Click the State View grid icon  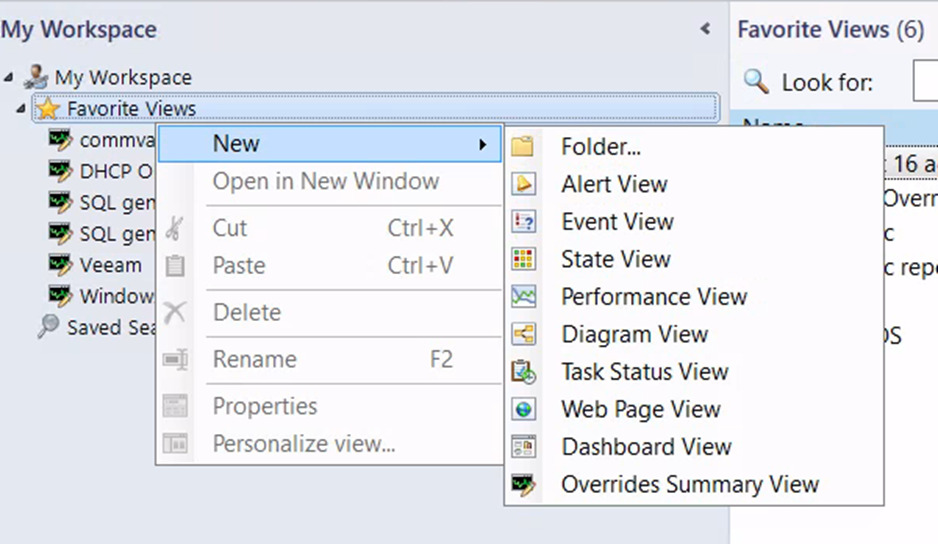[x=523, y=259]
